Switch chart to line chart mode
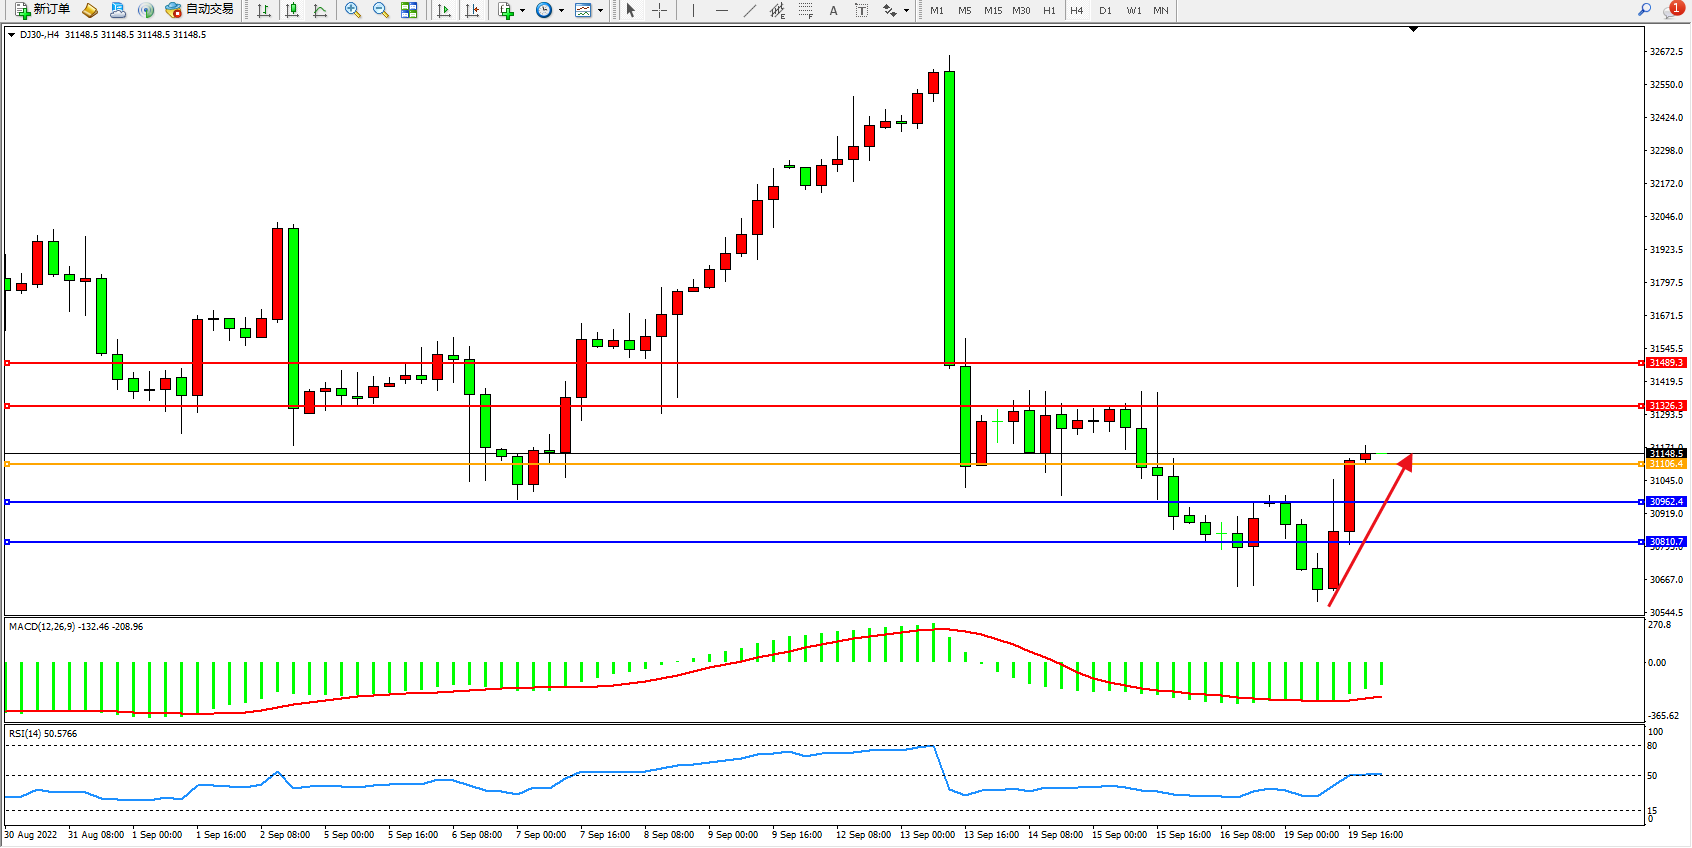 320,10
